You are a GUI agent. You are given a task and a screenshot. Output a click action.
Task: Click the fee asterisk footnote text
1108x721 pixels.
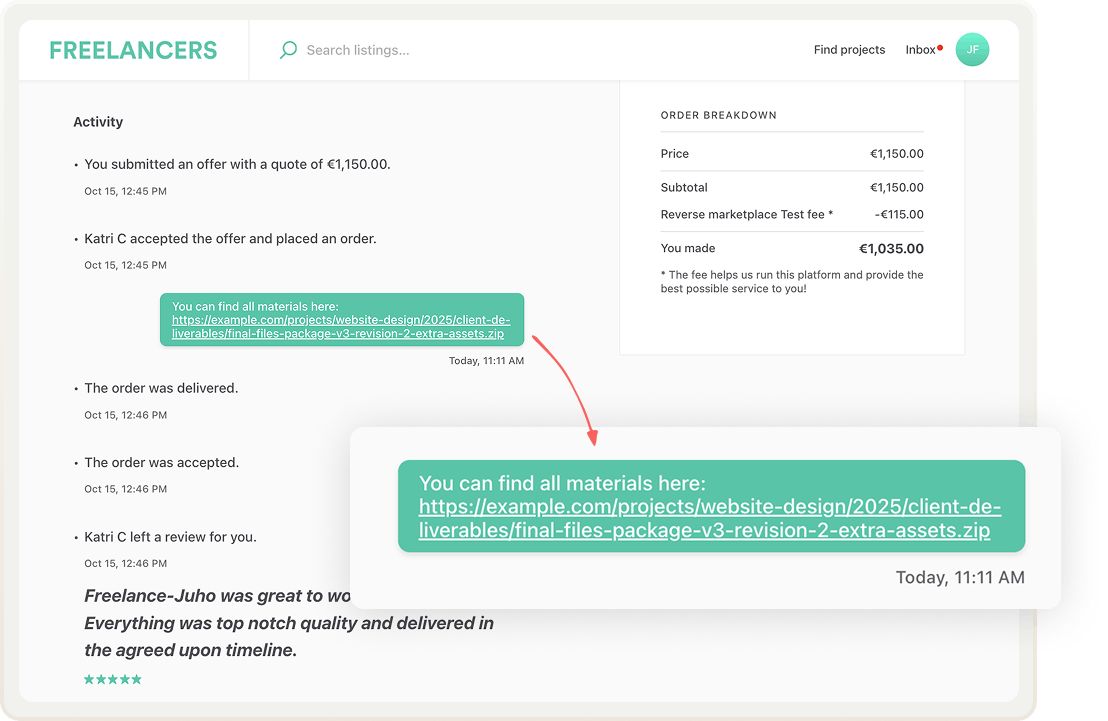(x=790, y=281)
